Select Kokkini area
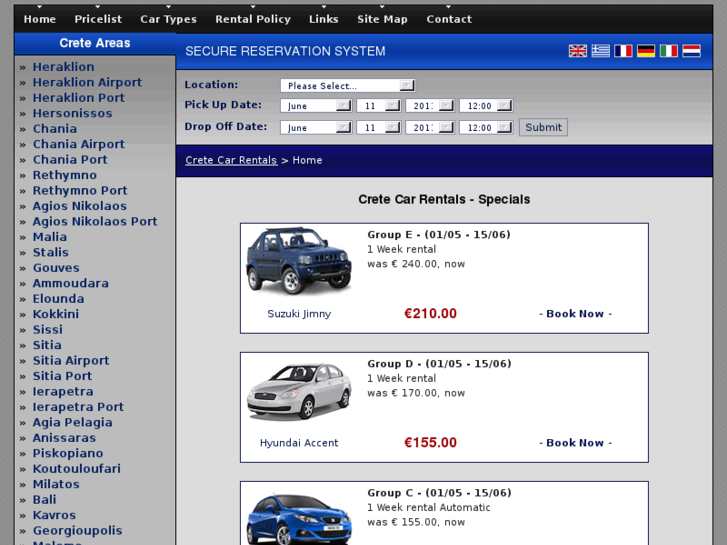Image resolution: width=727 pixels, height=545 pixels. pyautogui.click(x=56, y=314)
